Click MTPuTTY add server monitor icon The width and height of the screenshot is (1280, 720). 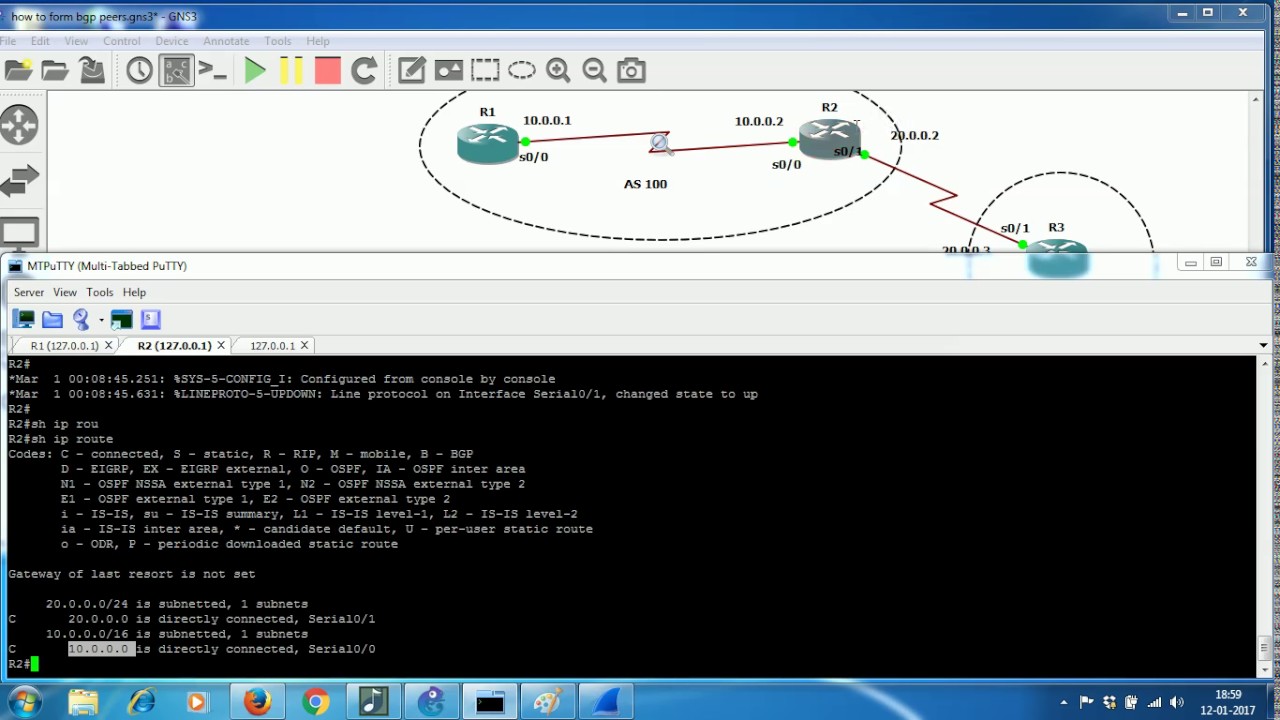tap(23, 319)
